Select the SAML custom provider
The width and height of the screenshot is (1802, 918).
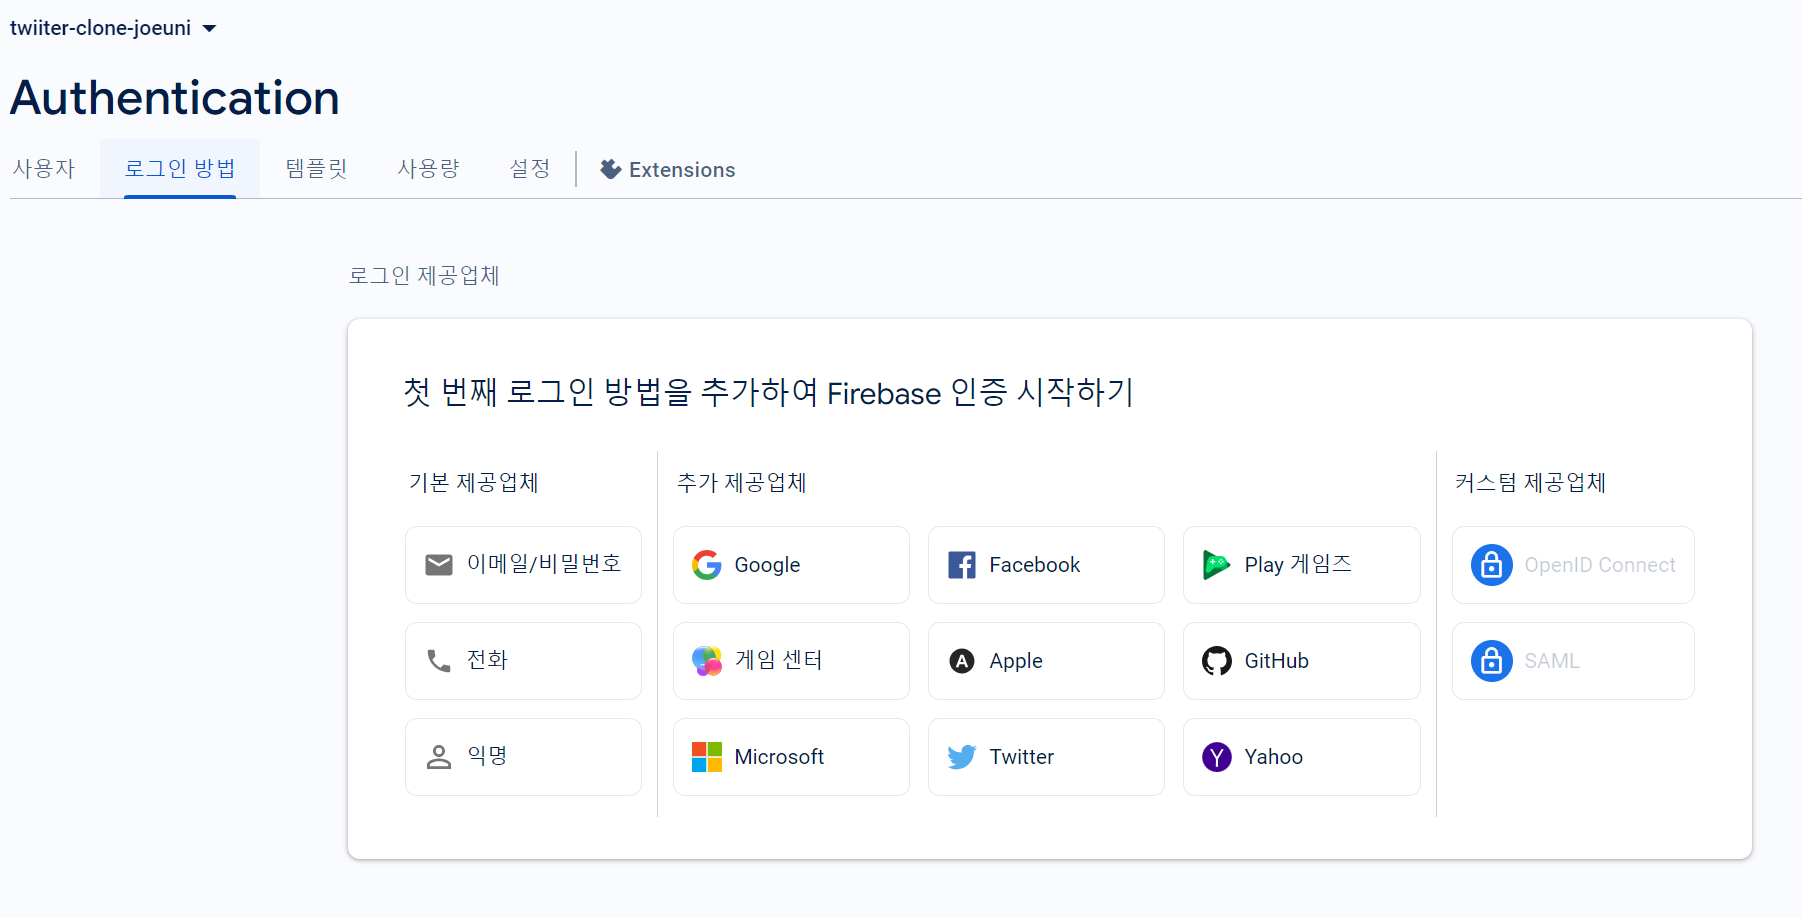point(1573,661)
